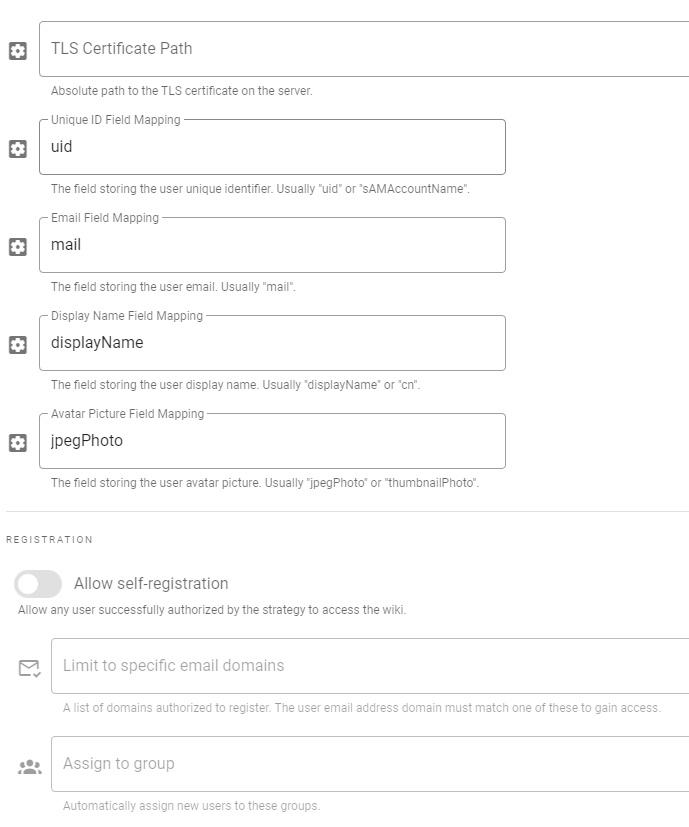
Task: Click the envelope icon beside email domains field
Action: pos(30,668)
